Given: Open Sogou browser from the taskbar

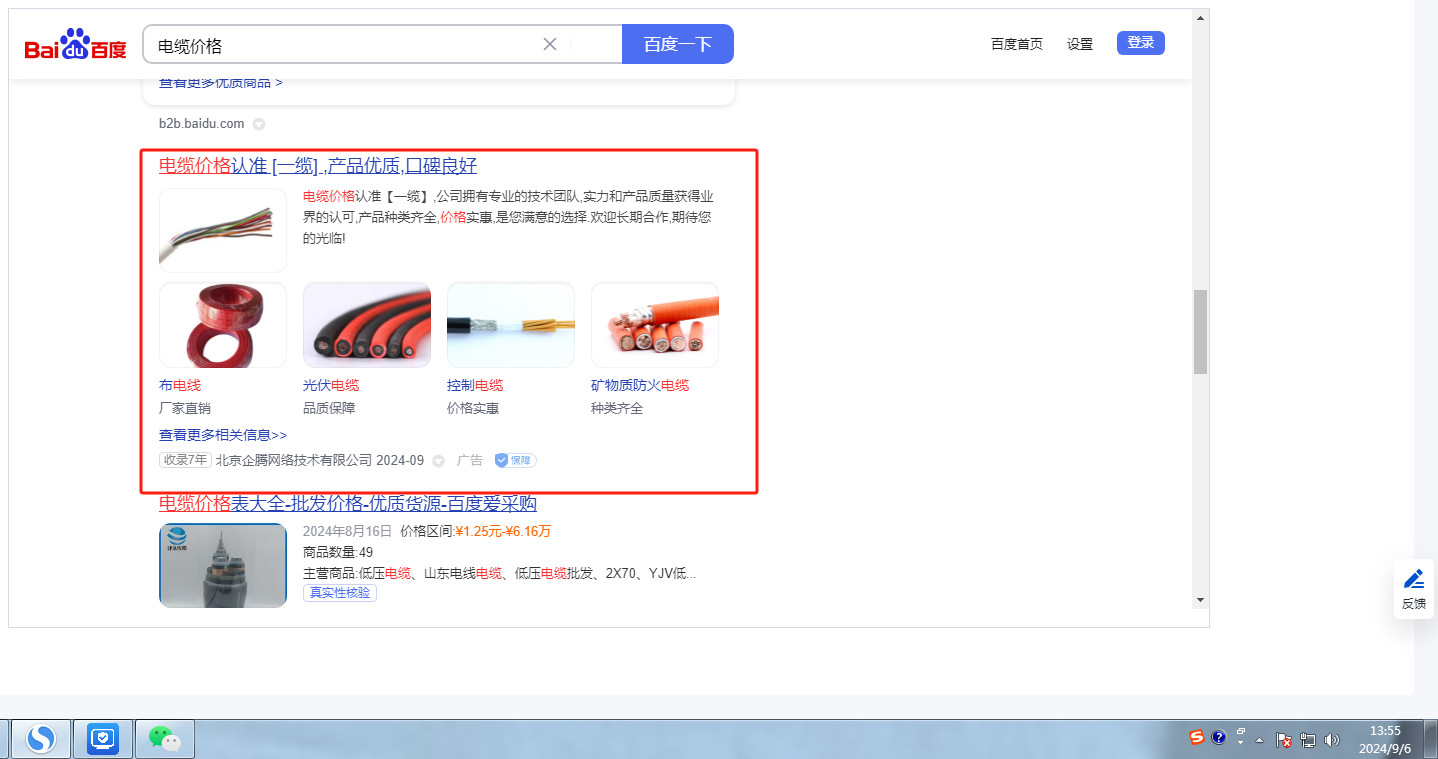Looking at the screenshot, I should point(41,739).
